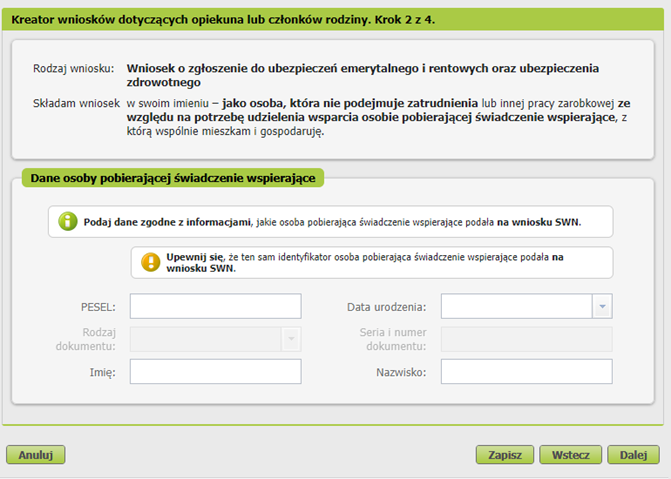Click the green info icon
Viewport: 671px width, 479px height.
point(68,222)
